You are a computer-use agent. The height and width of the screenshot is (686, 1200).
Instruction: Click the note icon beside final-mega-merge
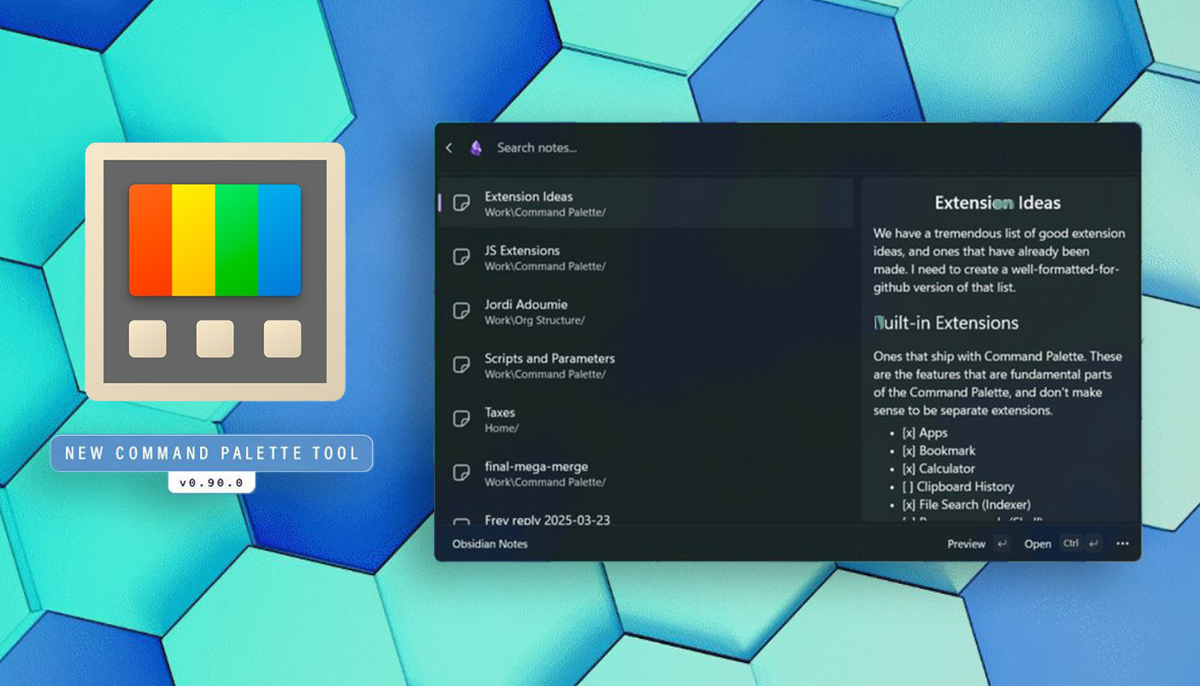(x=461, y=473)
